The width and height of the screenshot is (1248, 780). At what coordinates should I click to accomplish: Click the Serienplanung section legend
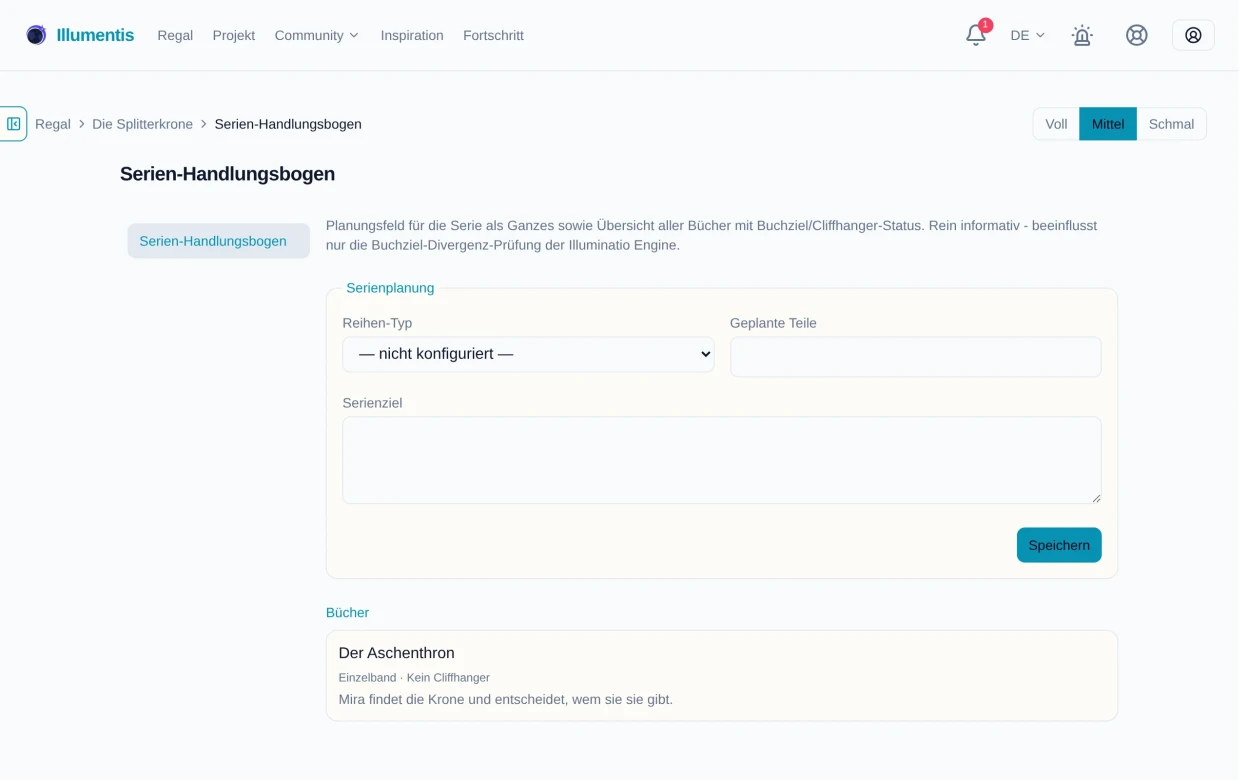pos(390,288)
